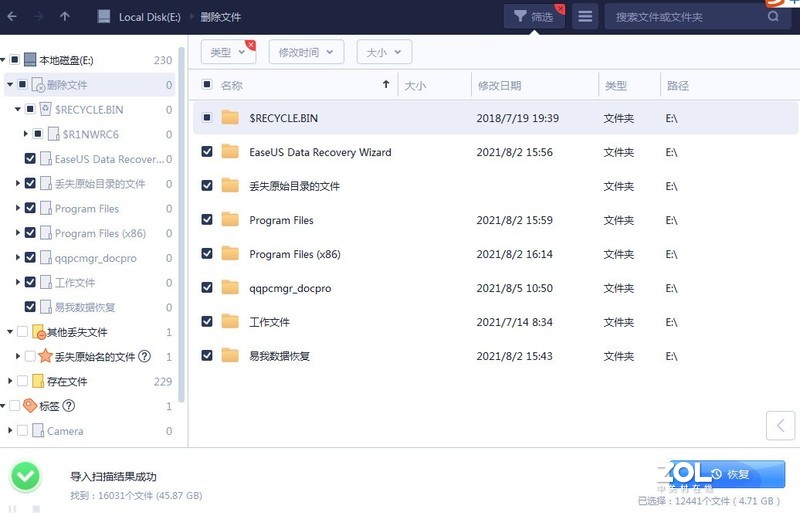Click the Local Disk(E:) drive icon
The height and width of the screenshot is (516, 800).
coord(104,16)
